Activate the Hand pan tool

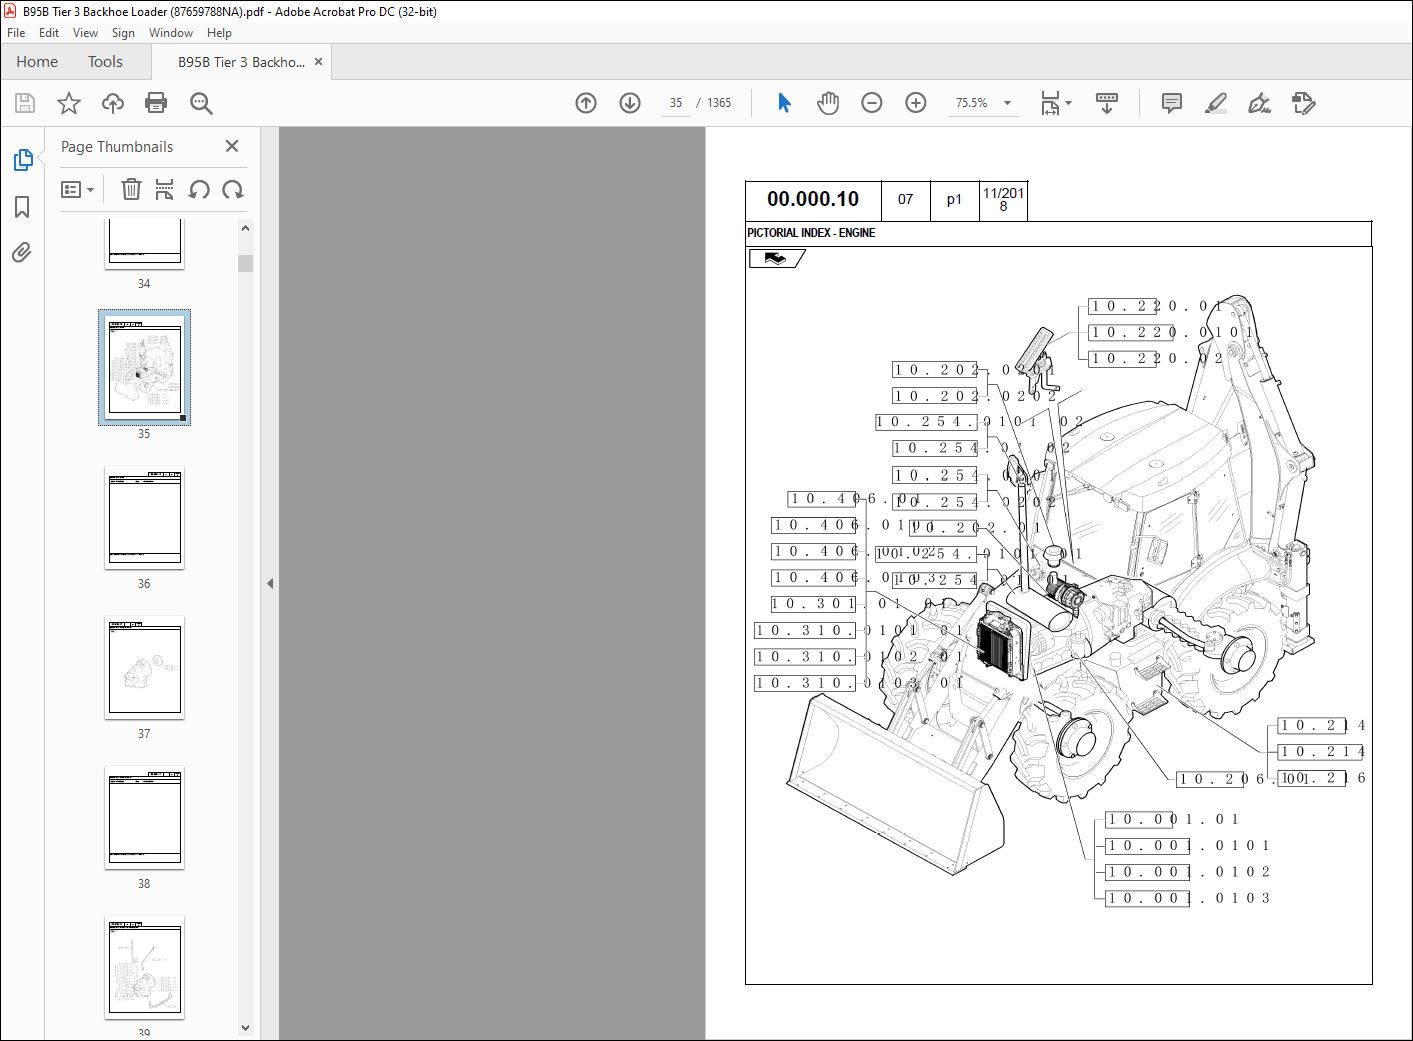click(828, 103)
